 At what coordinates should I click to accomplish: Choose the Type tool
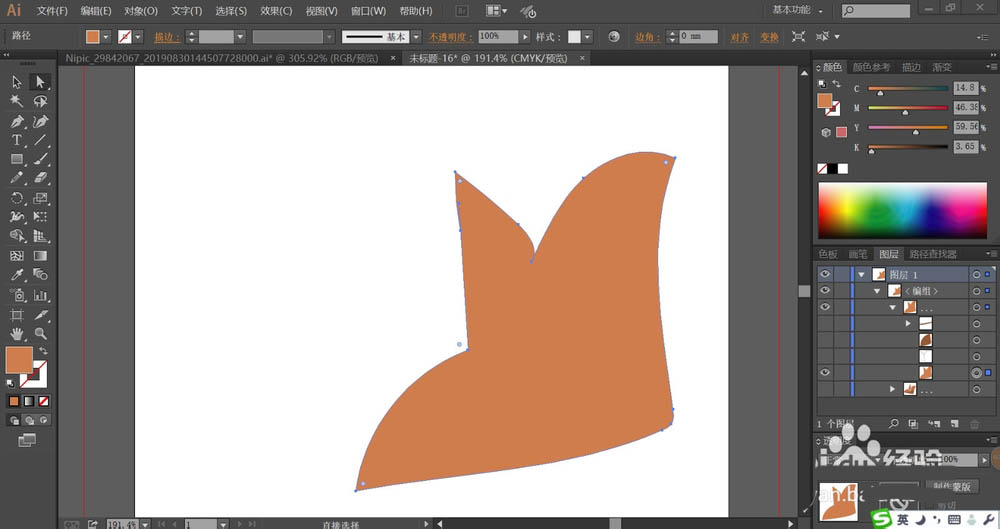coord(17,140)
